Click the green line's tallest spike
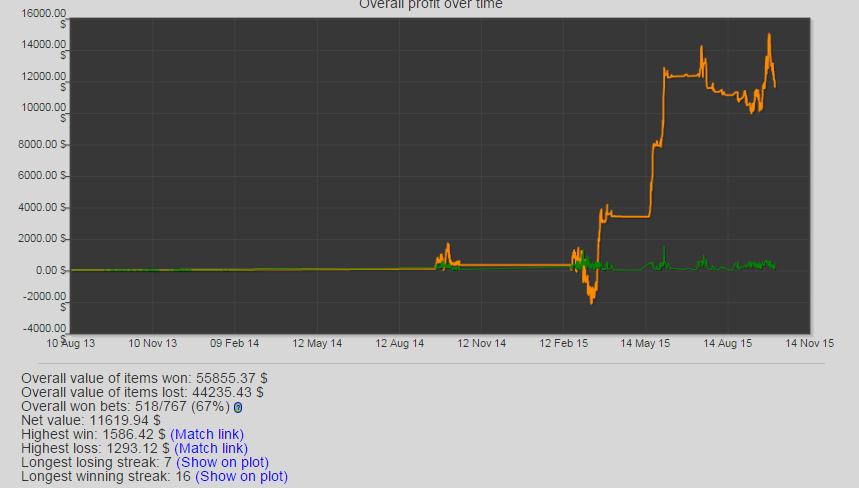The image size is (859, 488). (664, 248)
